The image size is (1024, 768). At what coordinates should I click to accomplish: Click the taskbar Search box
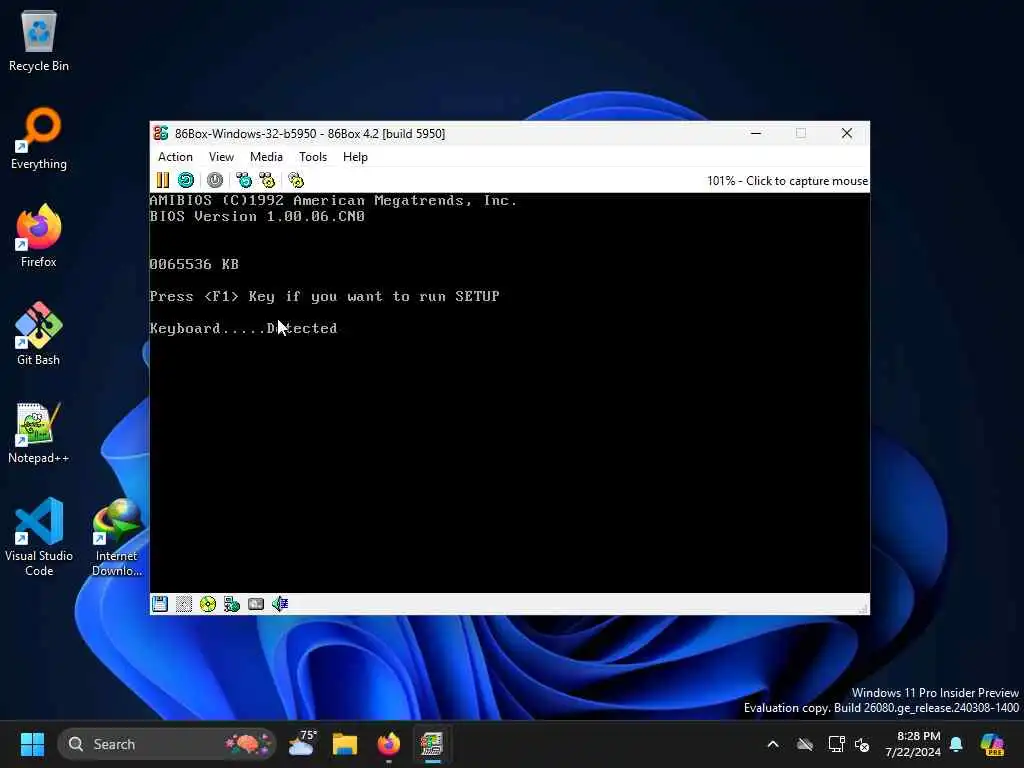tap(167, 744)
